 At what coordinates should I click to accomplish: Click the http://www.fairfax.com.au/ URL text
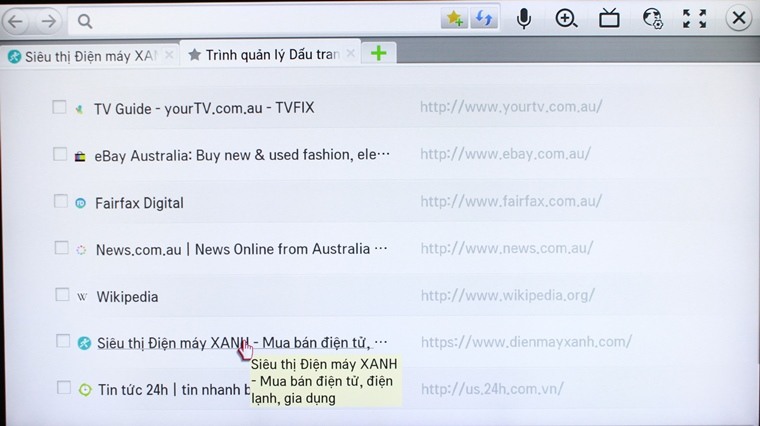tap(511, 201)
